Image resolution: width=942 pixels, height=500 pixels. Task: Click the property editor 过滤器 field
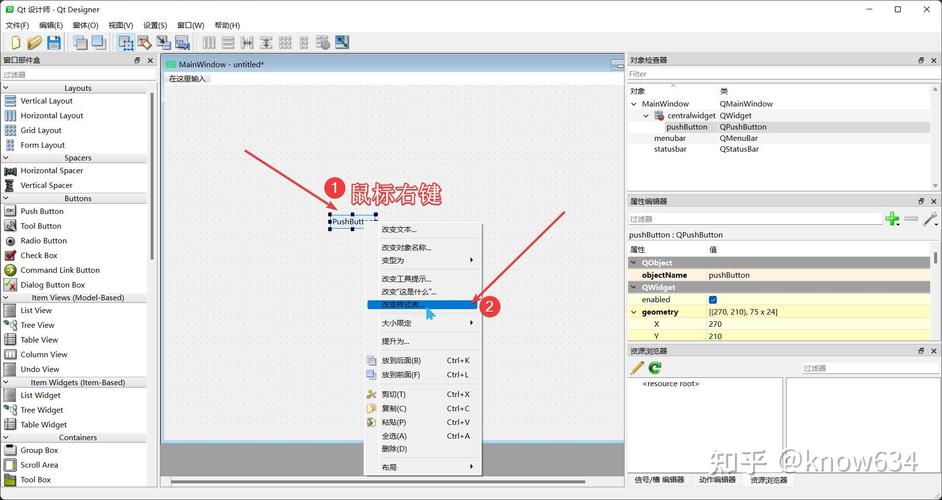tap(755, 219)
